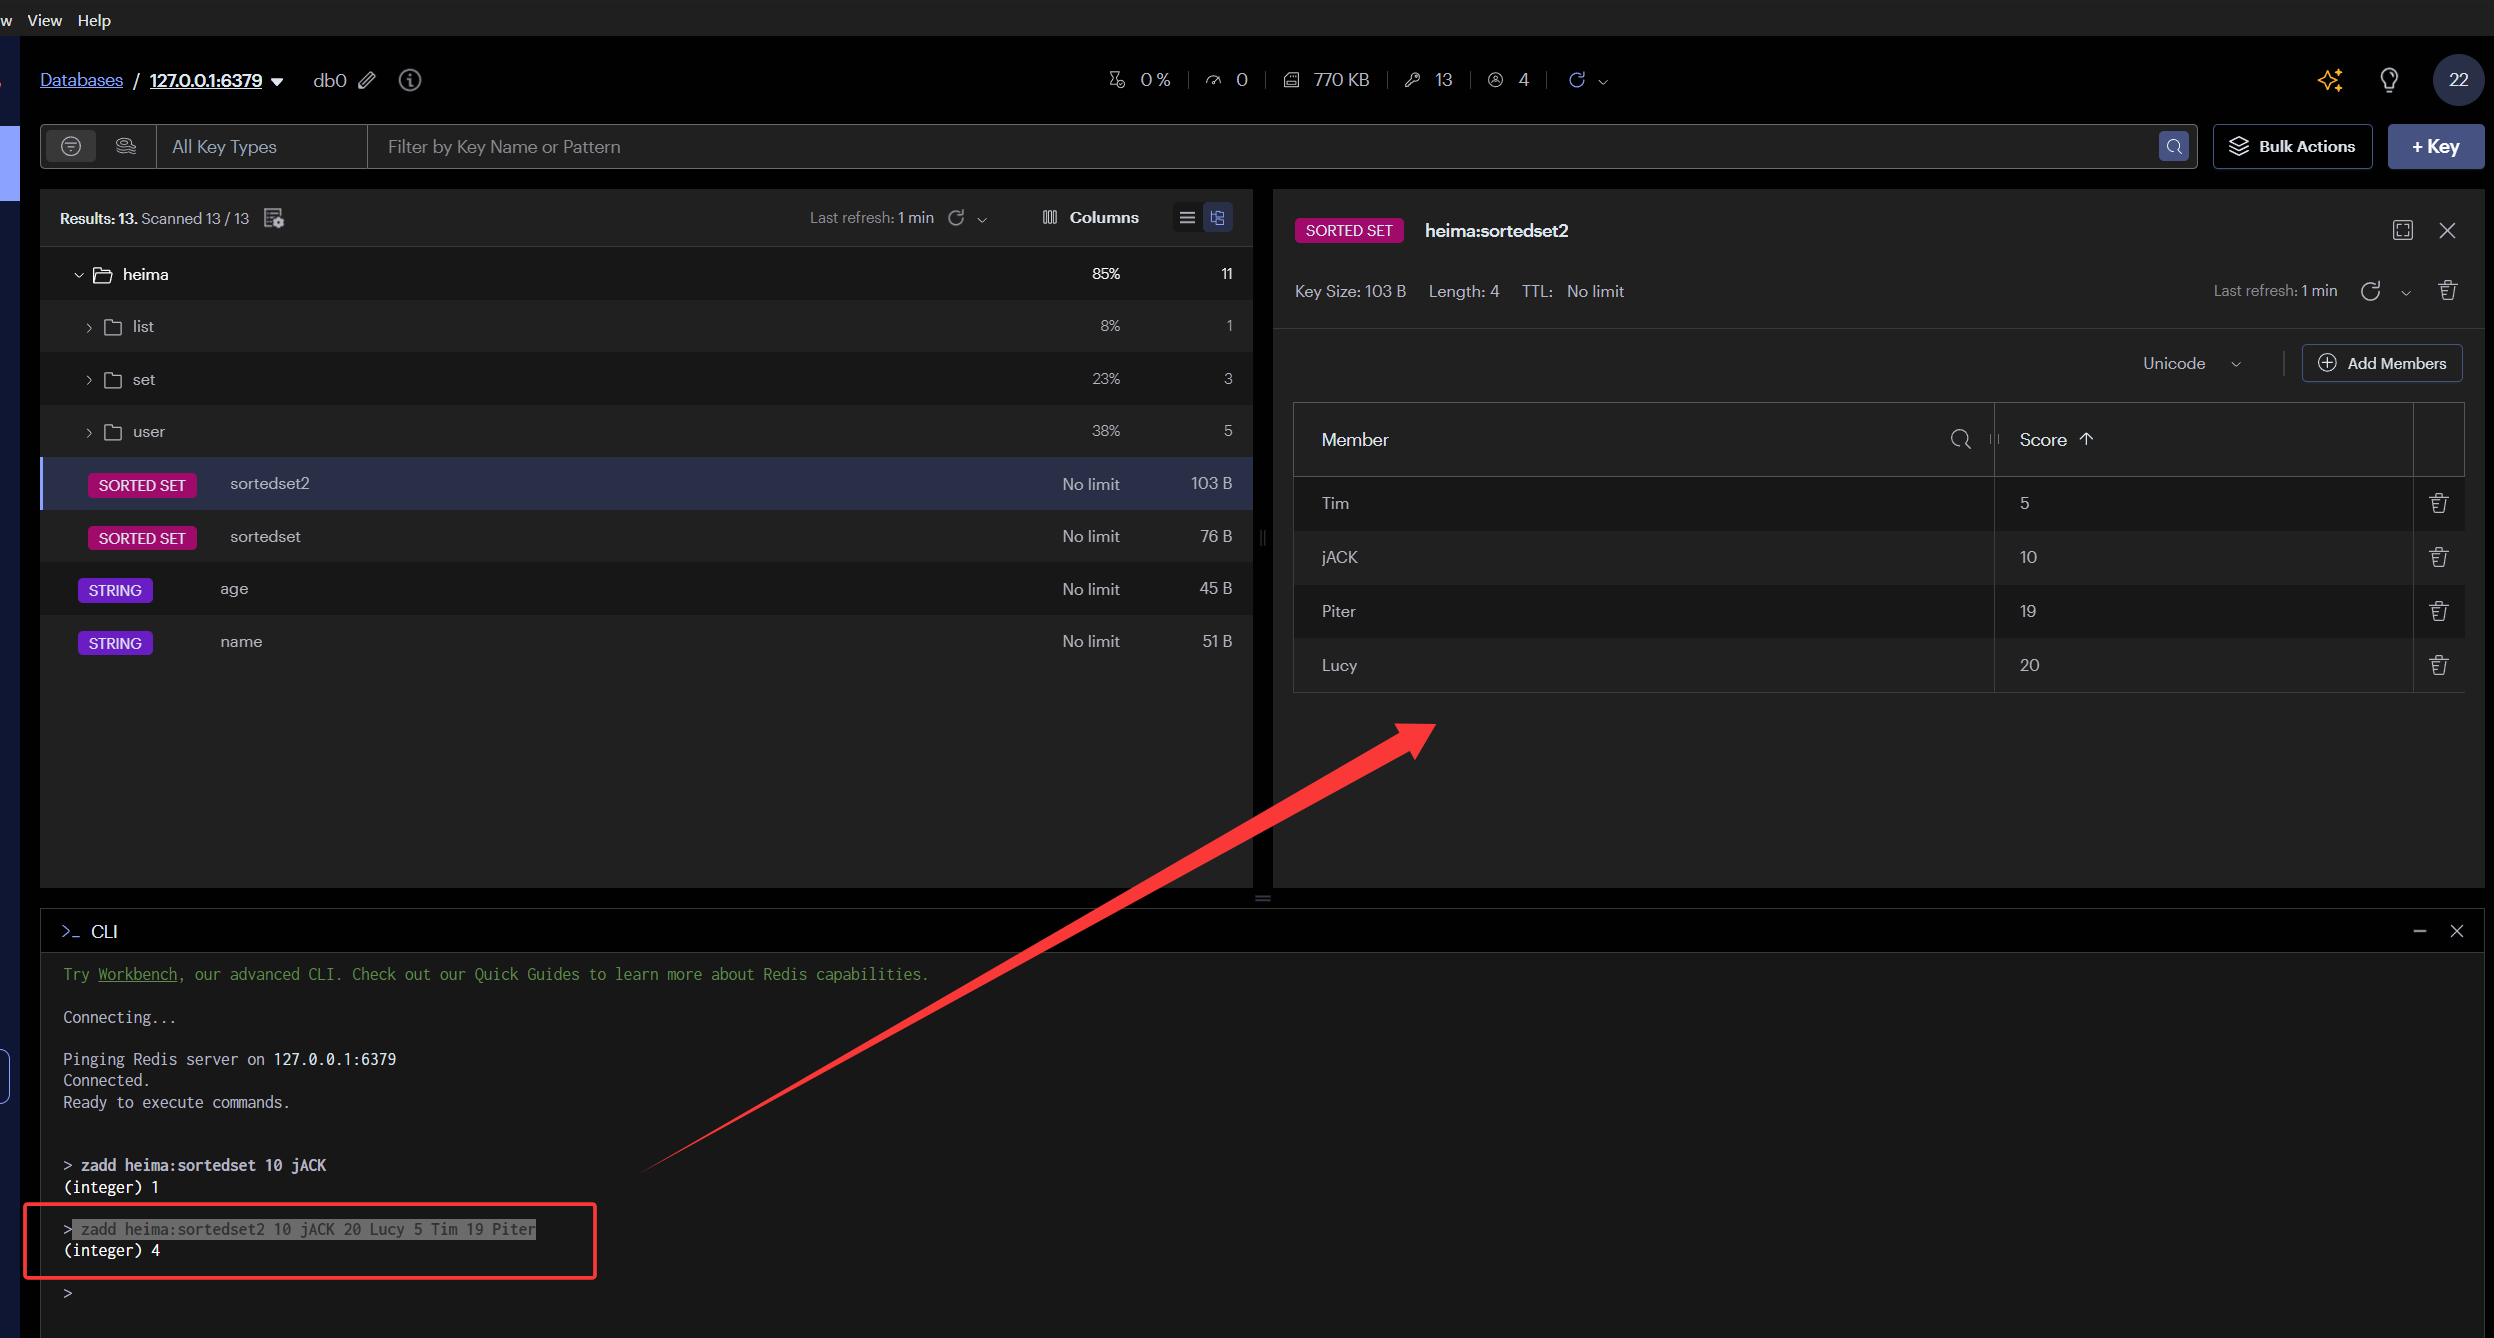
Task: Toggle filter by key name mode
Action: pos(71,147)
